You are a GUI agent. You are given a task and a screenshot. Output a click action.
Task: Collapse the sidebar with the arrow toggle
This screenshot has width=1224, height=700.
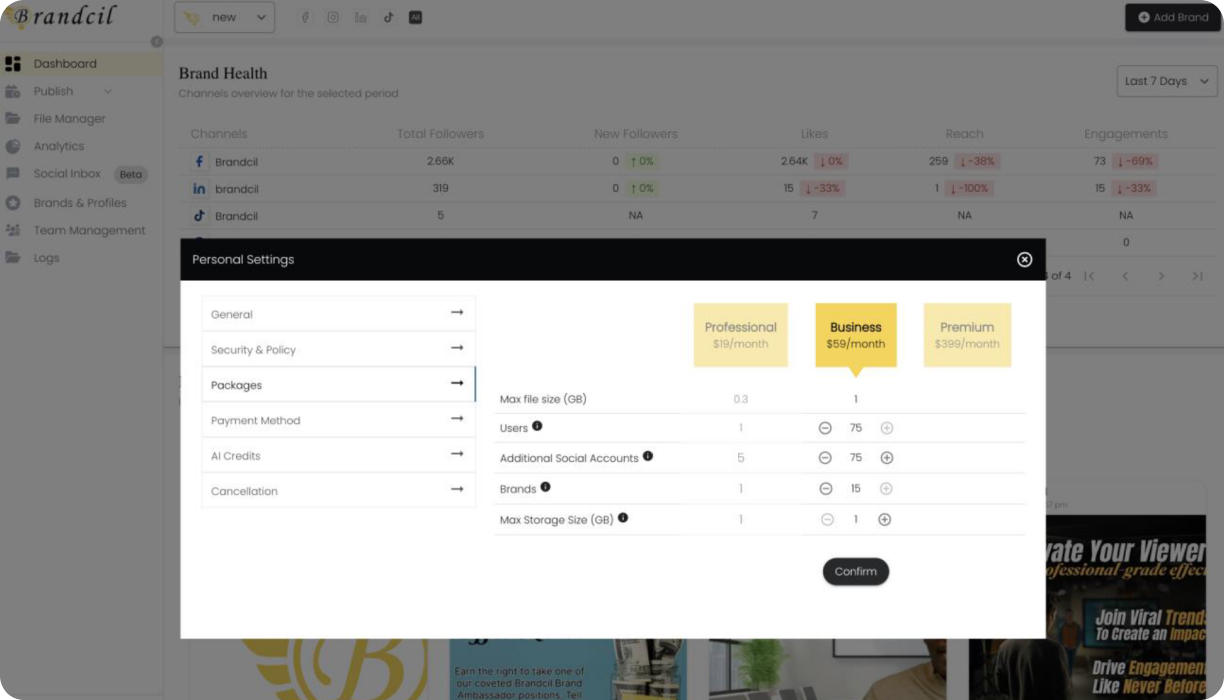(x=156, y=42)
